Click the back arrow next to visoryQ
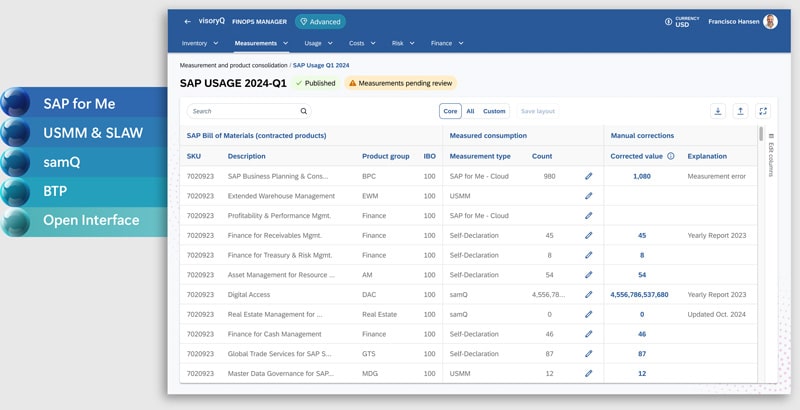The width and height of the screenshot is (800, 410). point(188,21)
